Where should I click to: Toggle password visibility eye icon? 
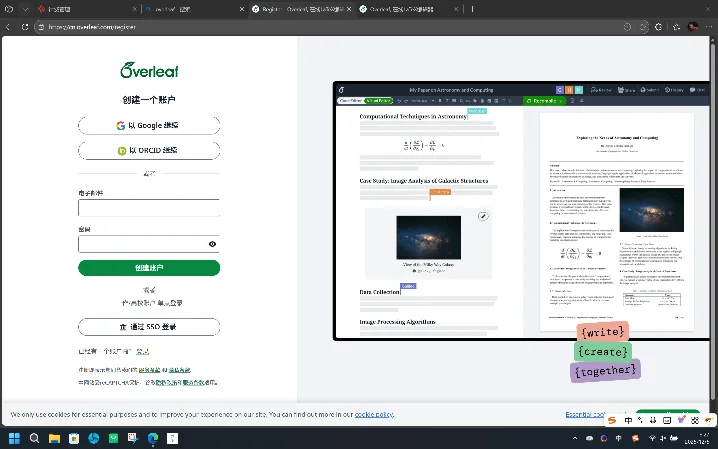pyautogui.click(x=212, y=244)
